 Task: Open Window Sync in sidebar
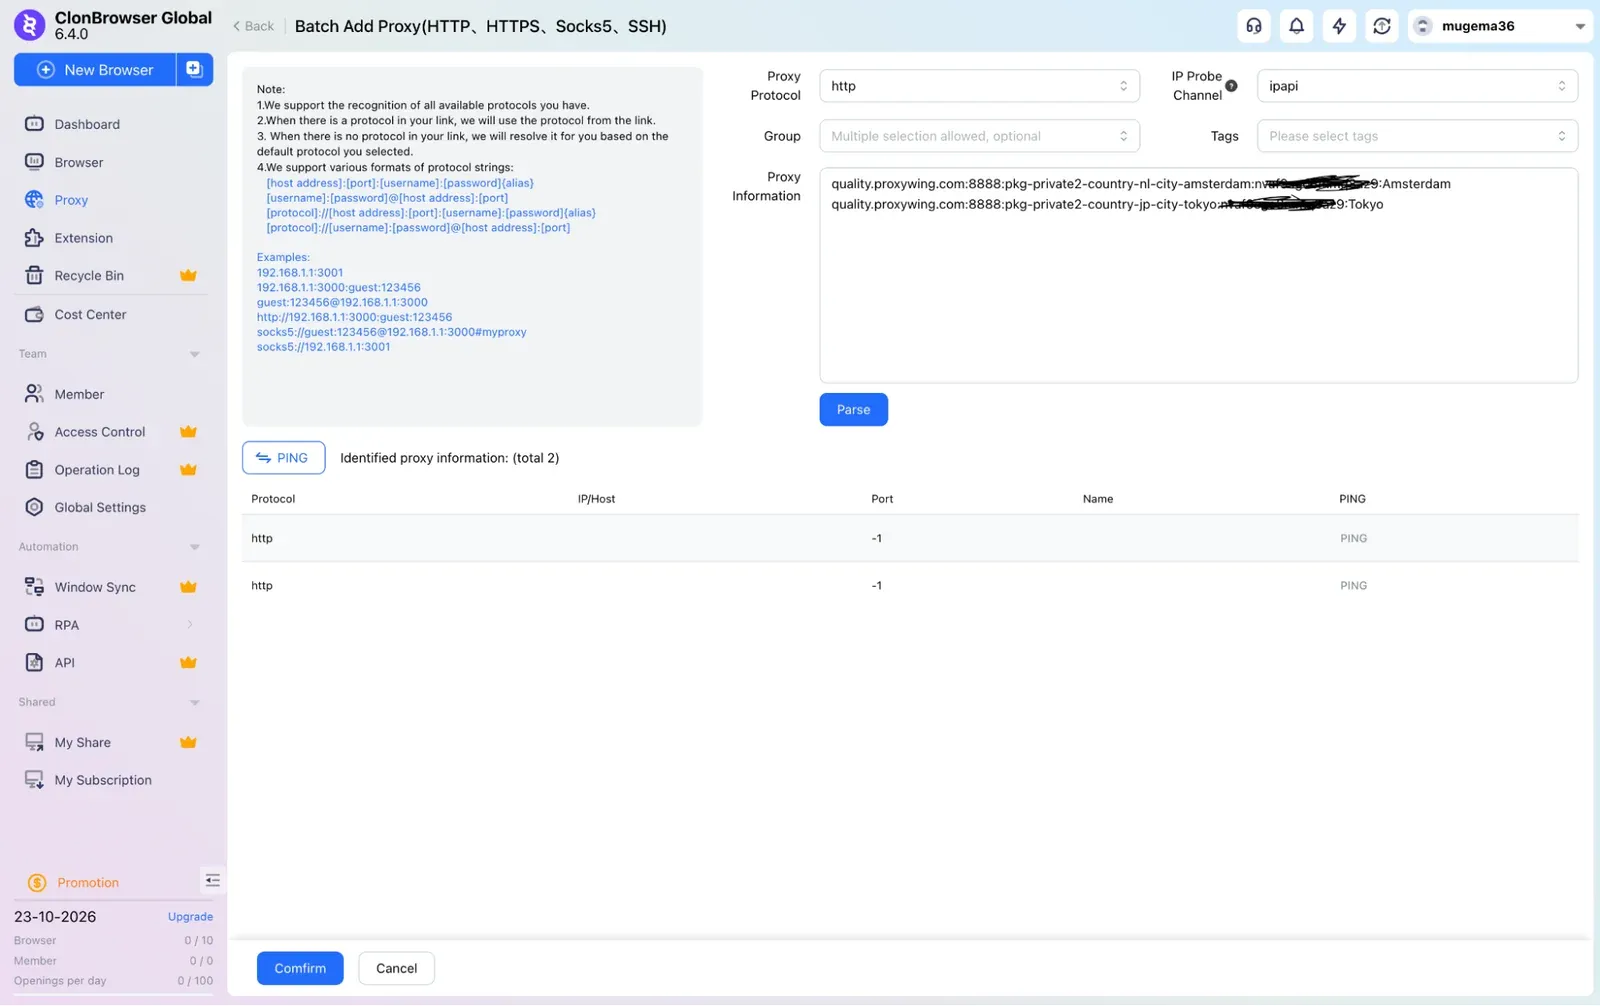tap(95, 587)
